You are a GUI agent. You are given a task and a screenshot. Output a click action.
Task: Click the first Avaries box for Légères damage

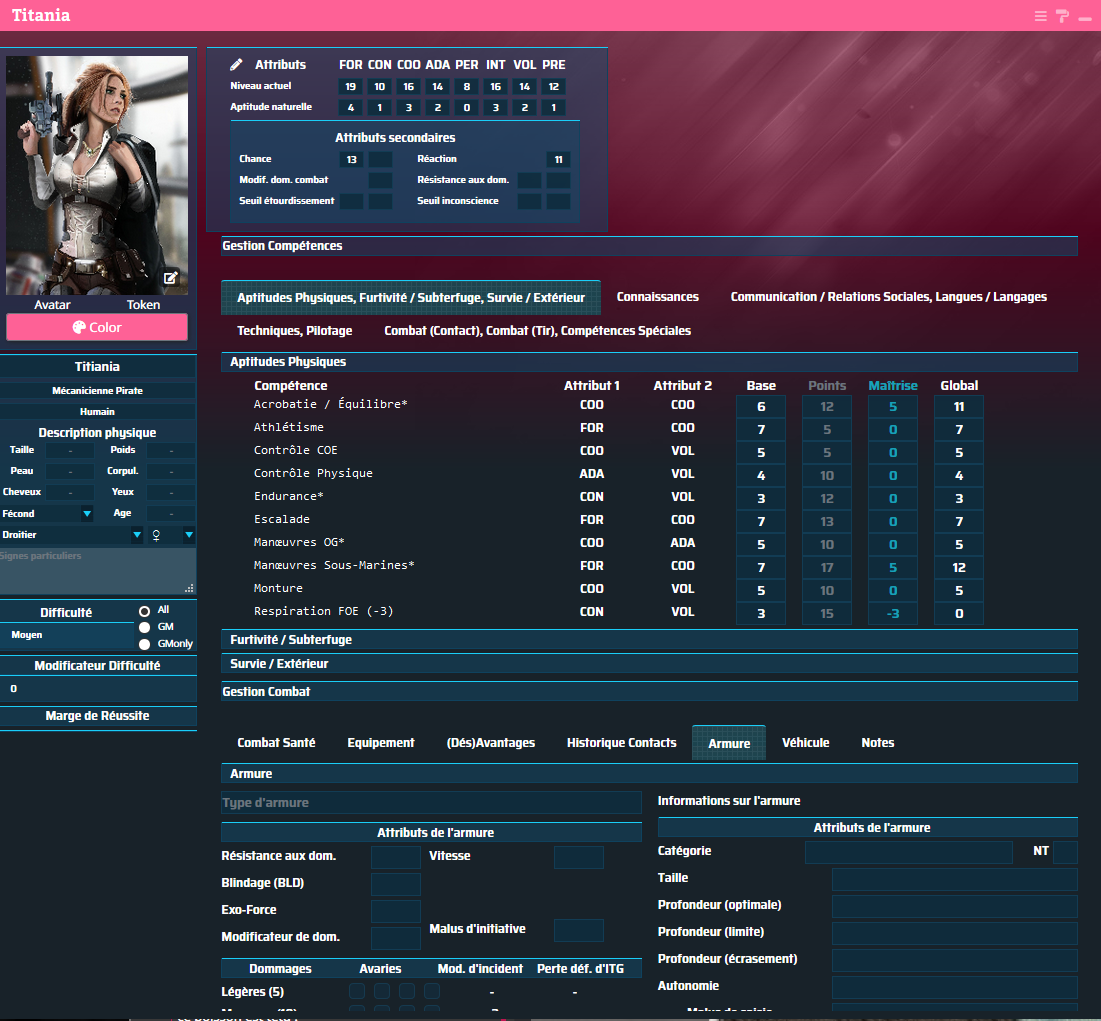click(357, 991)
